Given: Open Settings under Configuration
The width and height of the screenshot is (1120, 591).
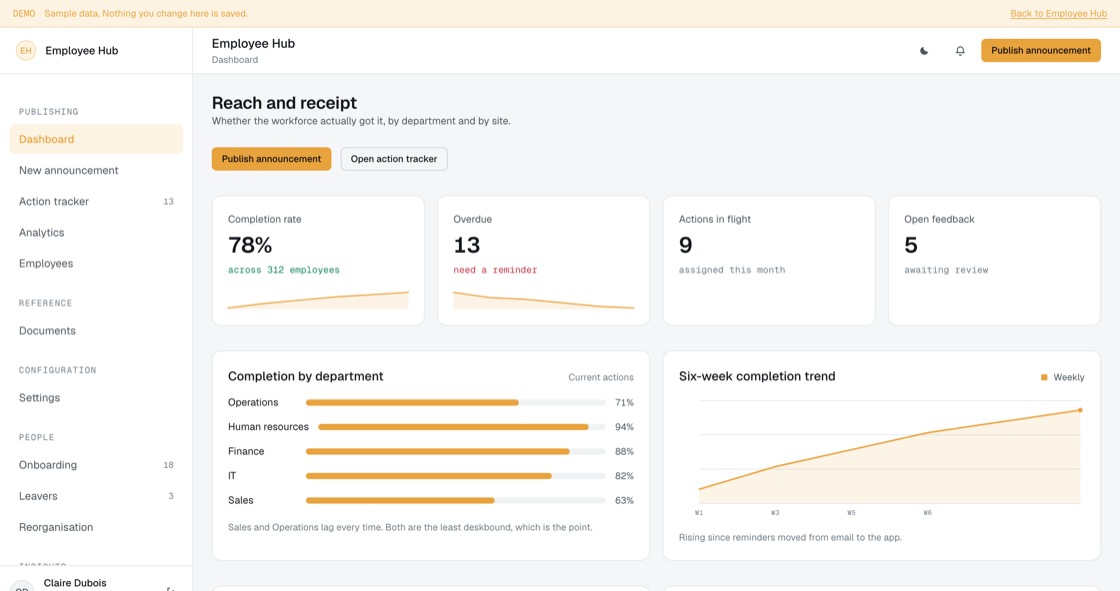Looking at the screenshot, I should pos(96,397).
